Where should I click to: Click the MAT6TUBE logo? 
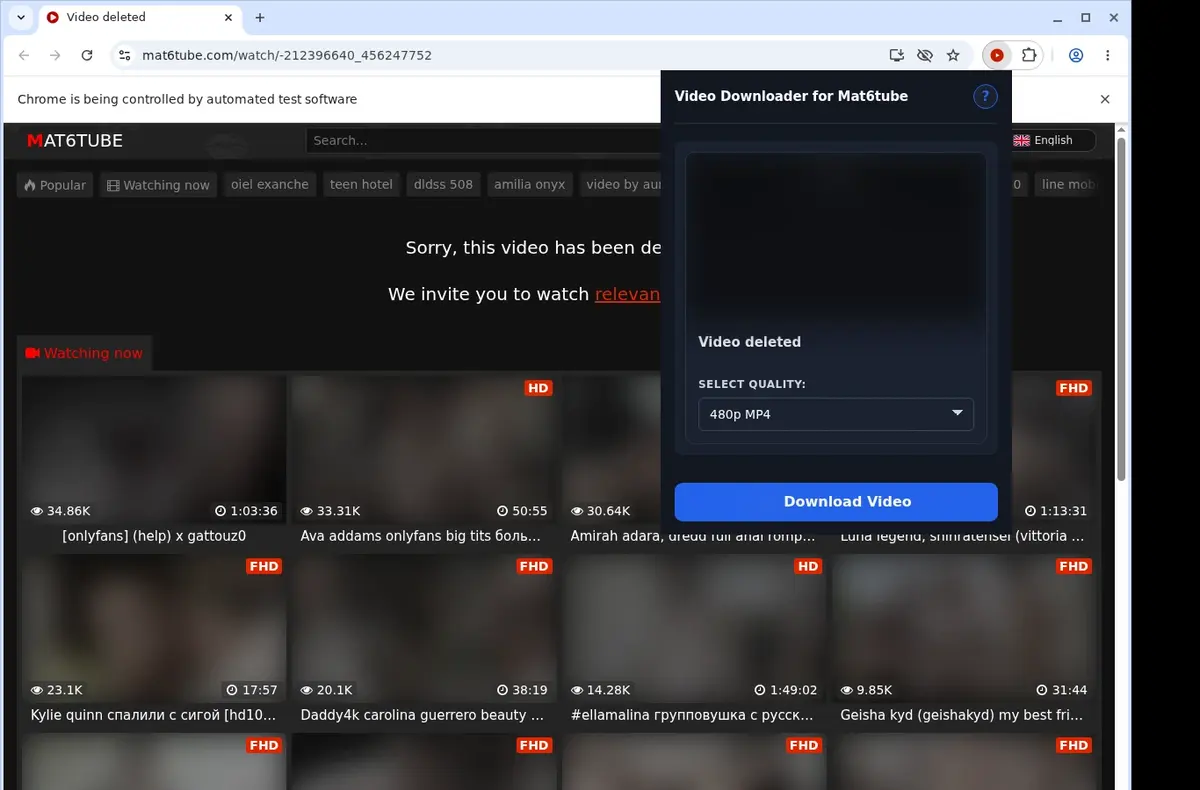coord(75,140)
